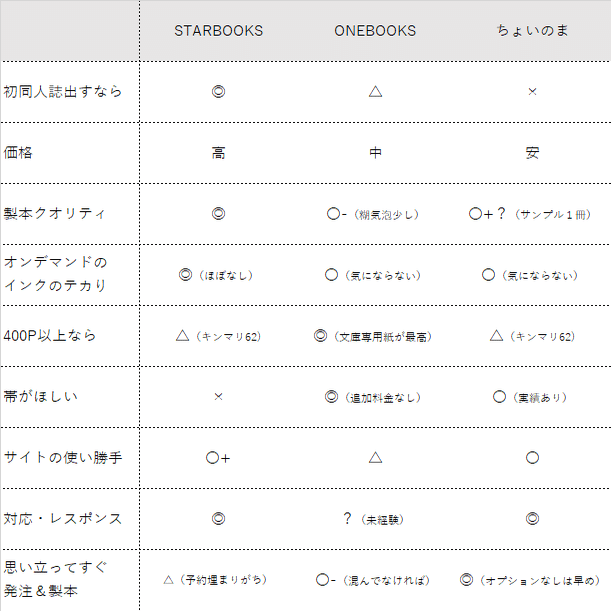Click the ? (未経験) cell under ONEBOOKS
The height and width of the screenshot is (611, 611).
coord(373,519)
